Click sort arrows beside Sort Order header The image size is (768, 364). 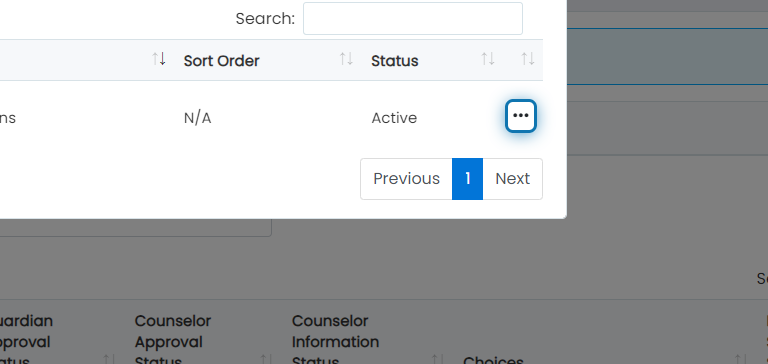tap(346, 60)
